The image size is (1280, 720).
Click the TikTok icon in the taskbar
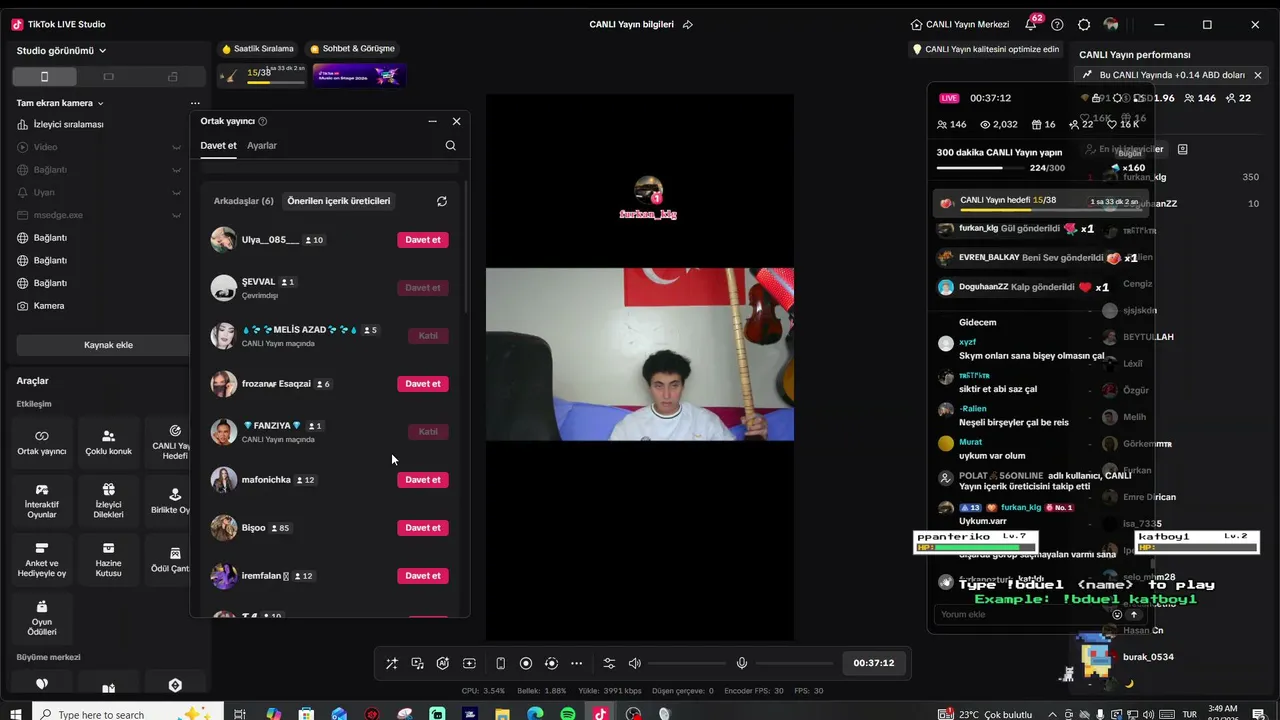(600, 714)
